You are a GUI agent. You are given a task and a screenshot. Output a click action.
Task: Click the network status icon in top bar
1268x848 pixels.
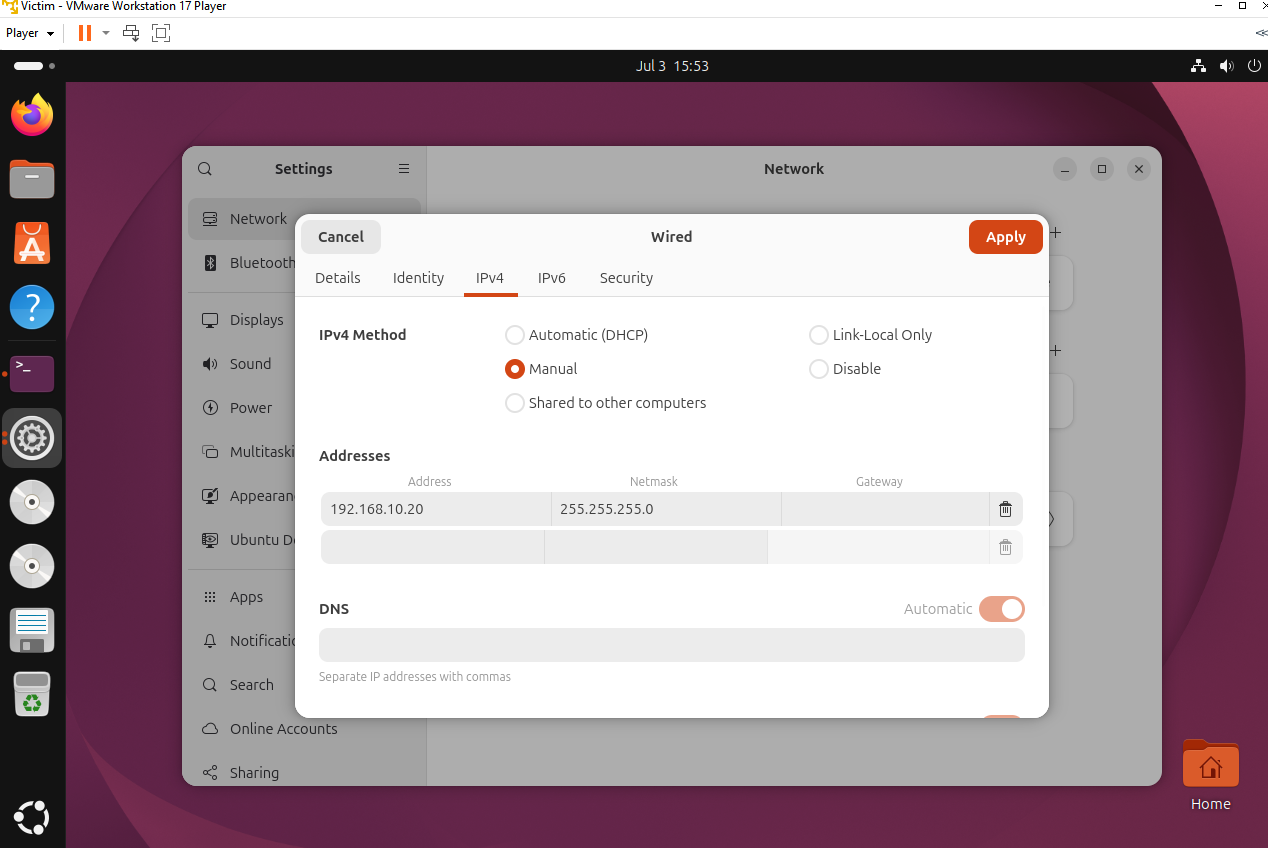[x=1198, y=66]
